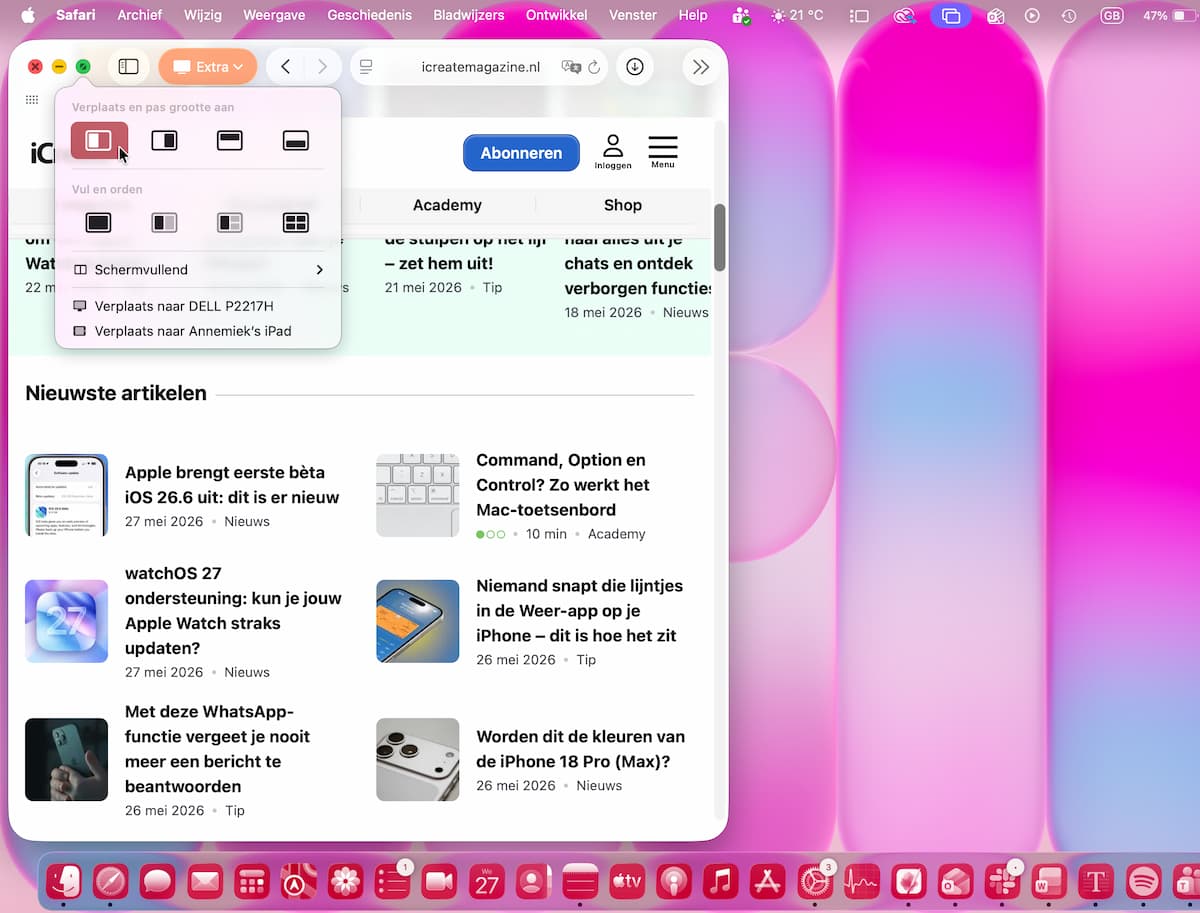Open the Apple menu
The width and height of the screenshot is (1200, 913).
point(27,15)
